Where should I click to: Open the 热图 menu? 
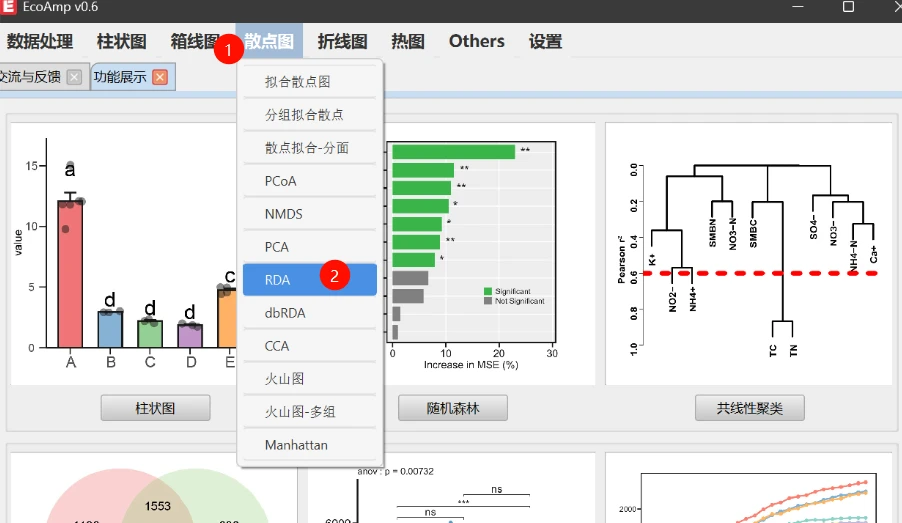(x=408, y=41)
